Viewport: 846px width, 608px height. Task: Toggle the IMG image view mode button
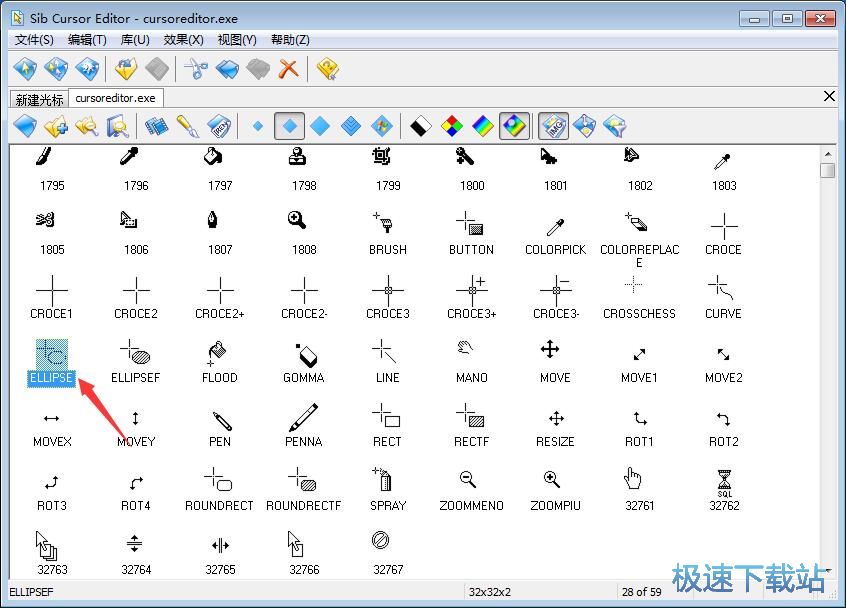coord(553,126)
